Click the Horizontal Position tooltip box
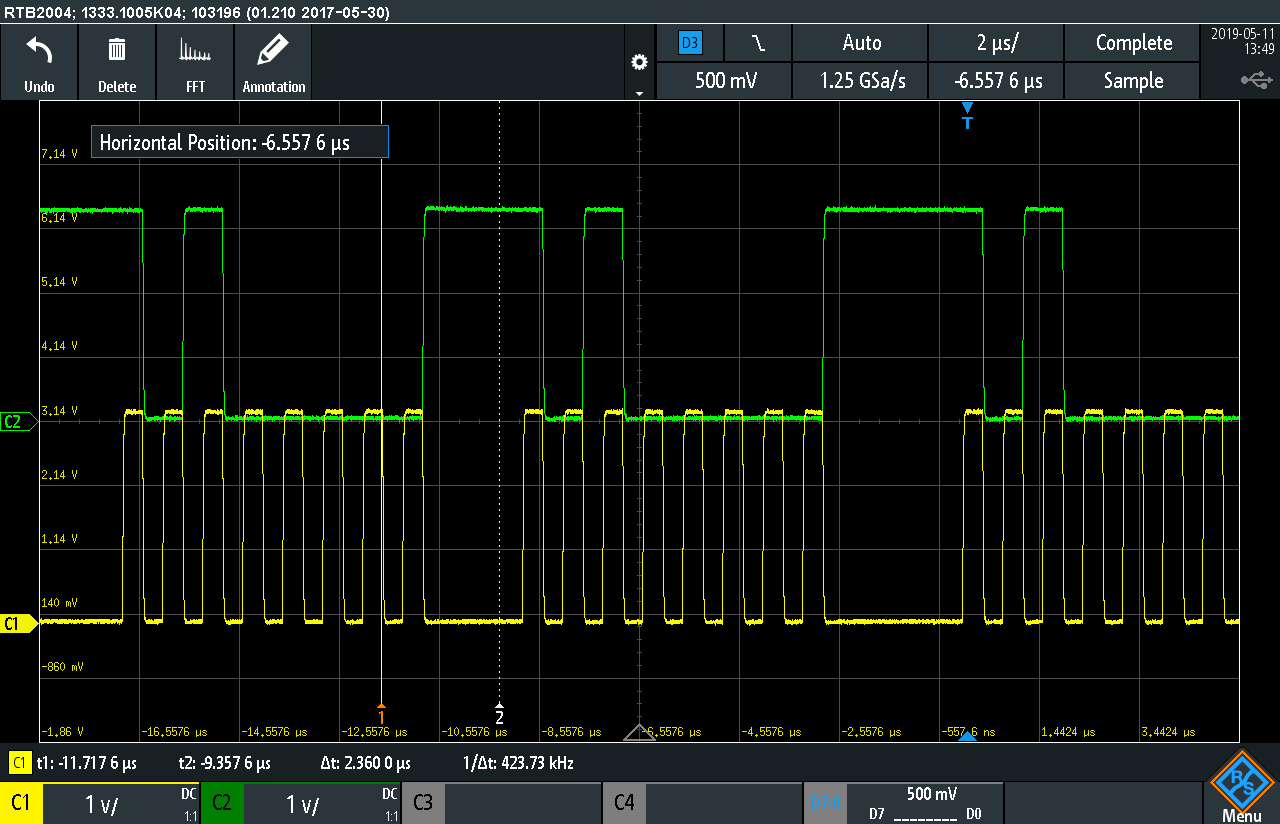Image resolution: width=1280 pixels, height=824 pixels. (239, 142)
